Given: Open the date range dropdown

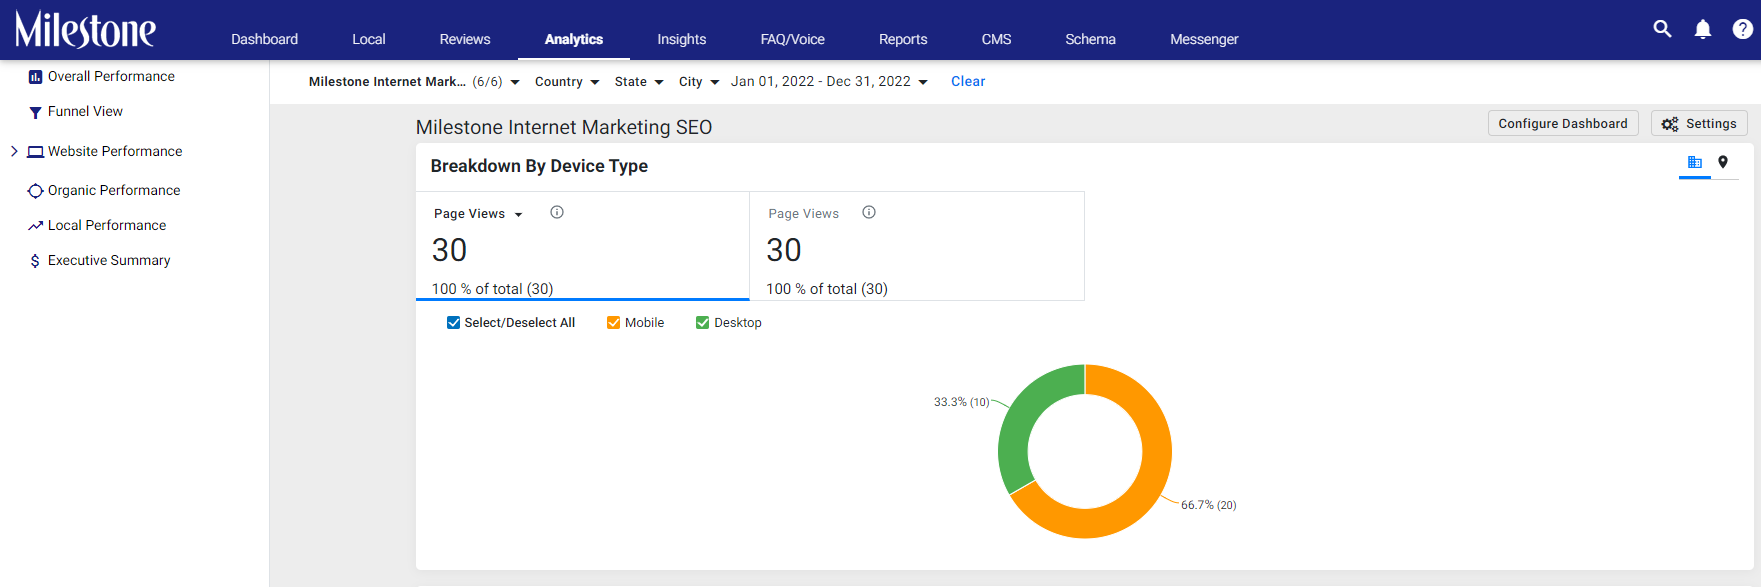Looking at the screenshot, I should [x=829, y=82].
